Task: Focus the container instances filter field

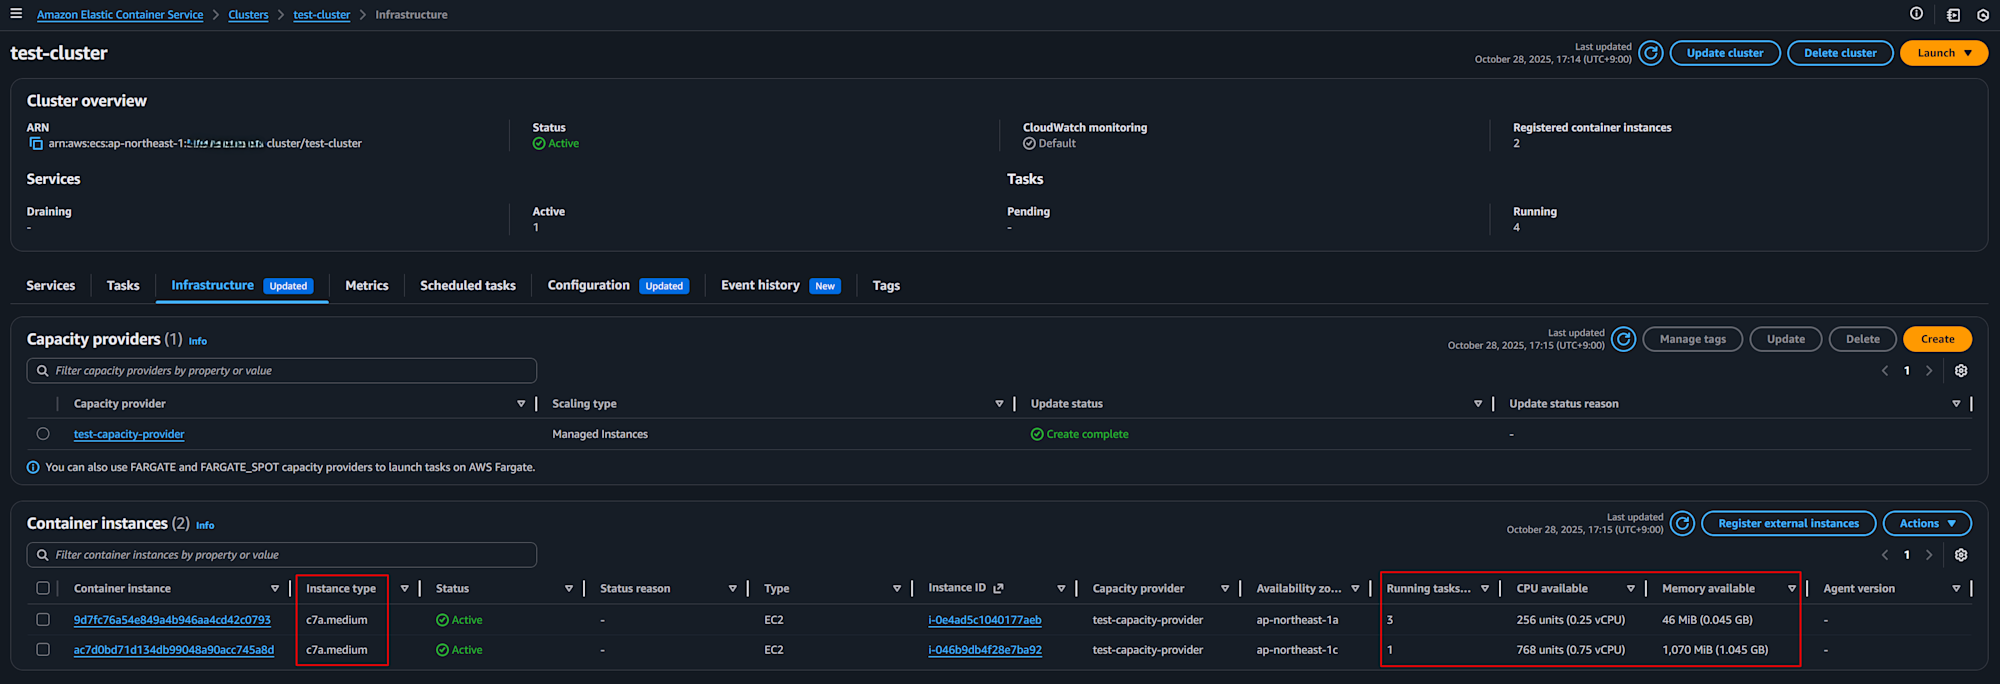Action: click(282, 555)
